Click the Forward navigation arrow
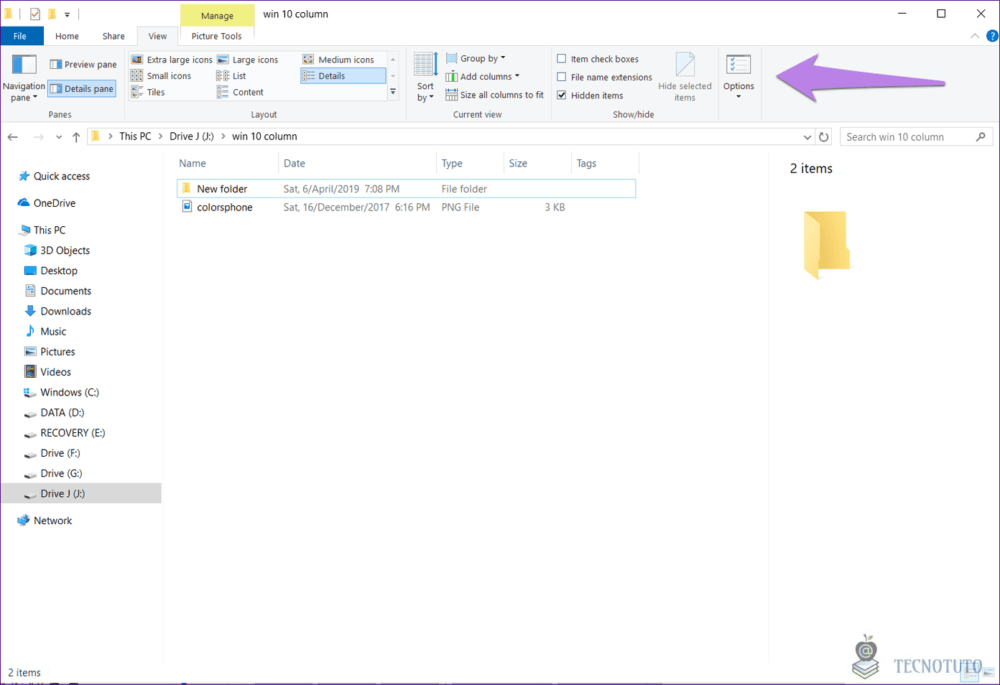This screenshot has width=1000, height=685. point(38,136)
